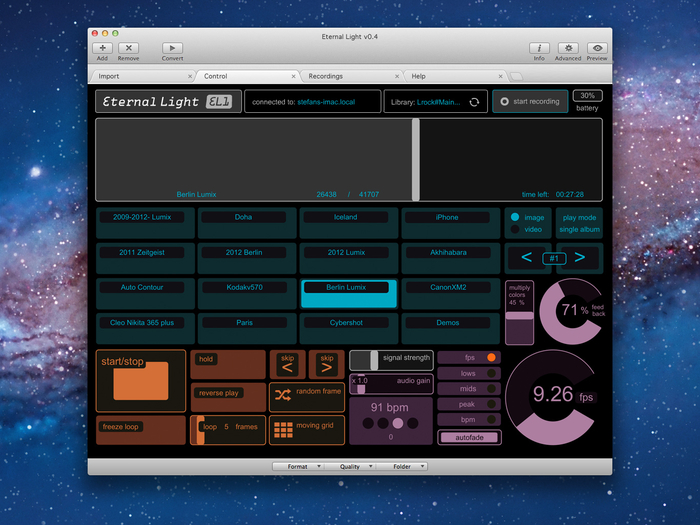This screenshot has width=700, height=525.
Task: Toggle the fps audio mode indicator
Action: [492, 357]
